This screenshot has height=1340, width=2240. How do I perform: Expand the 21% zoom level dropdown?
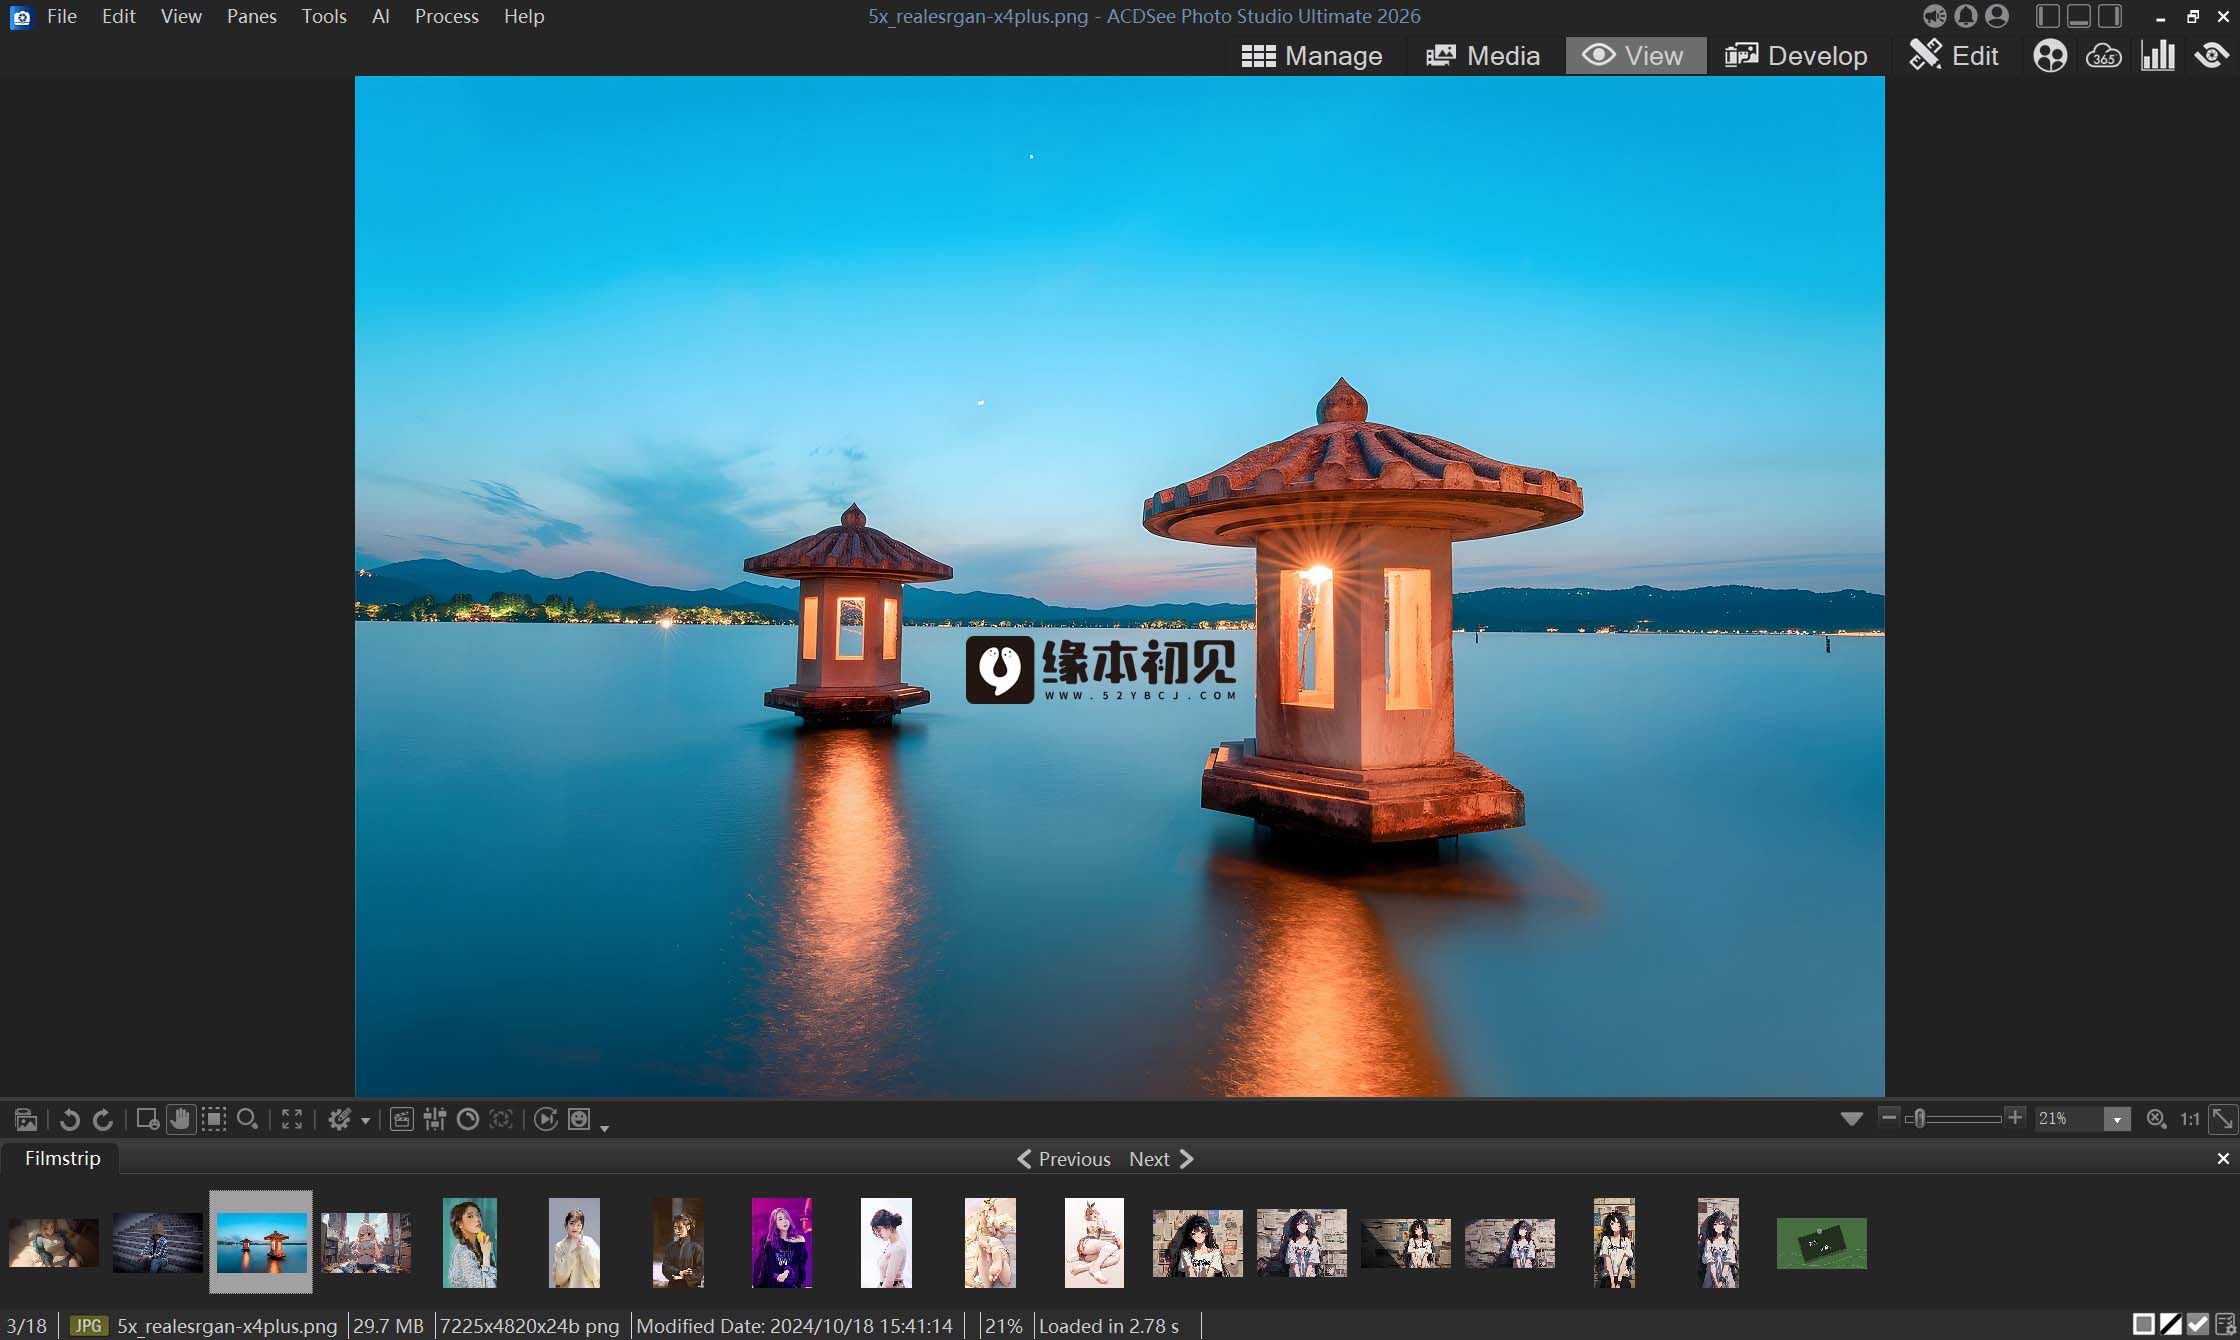2117,1119
